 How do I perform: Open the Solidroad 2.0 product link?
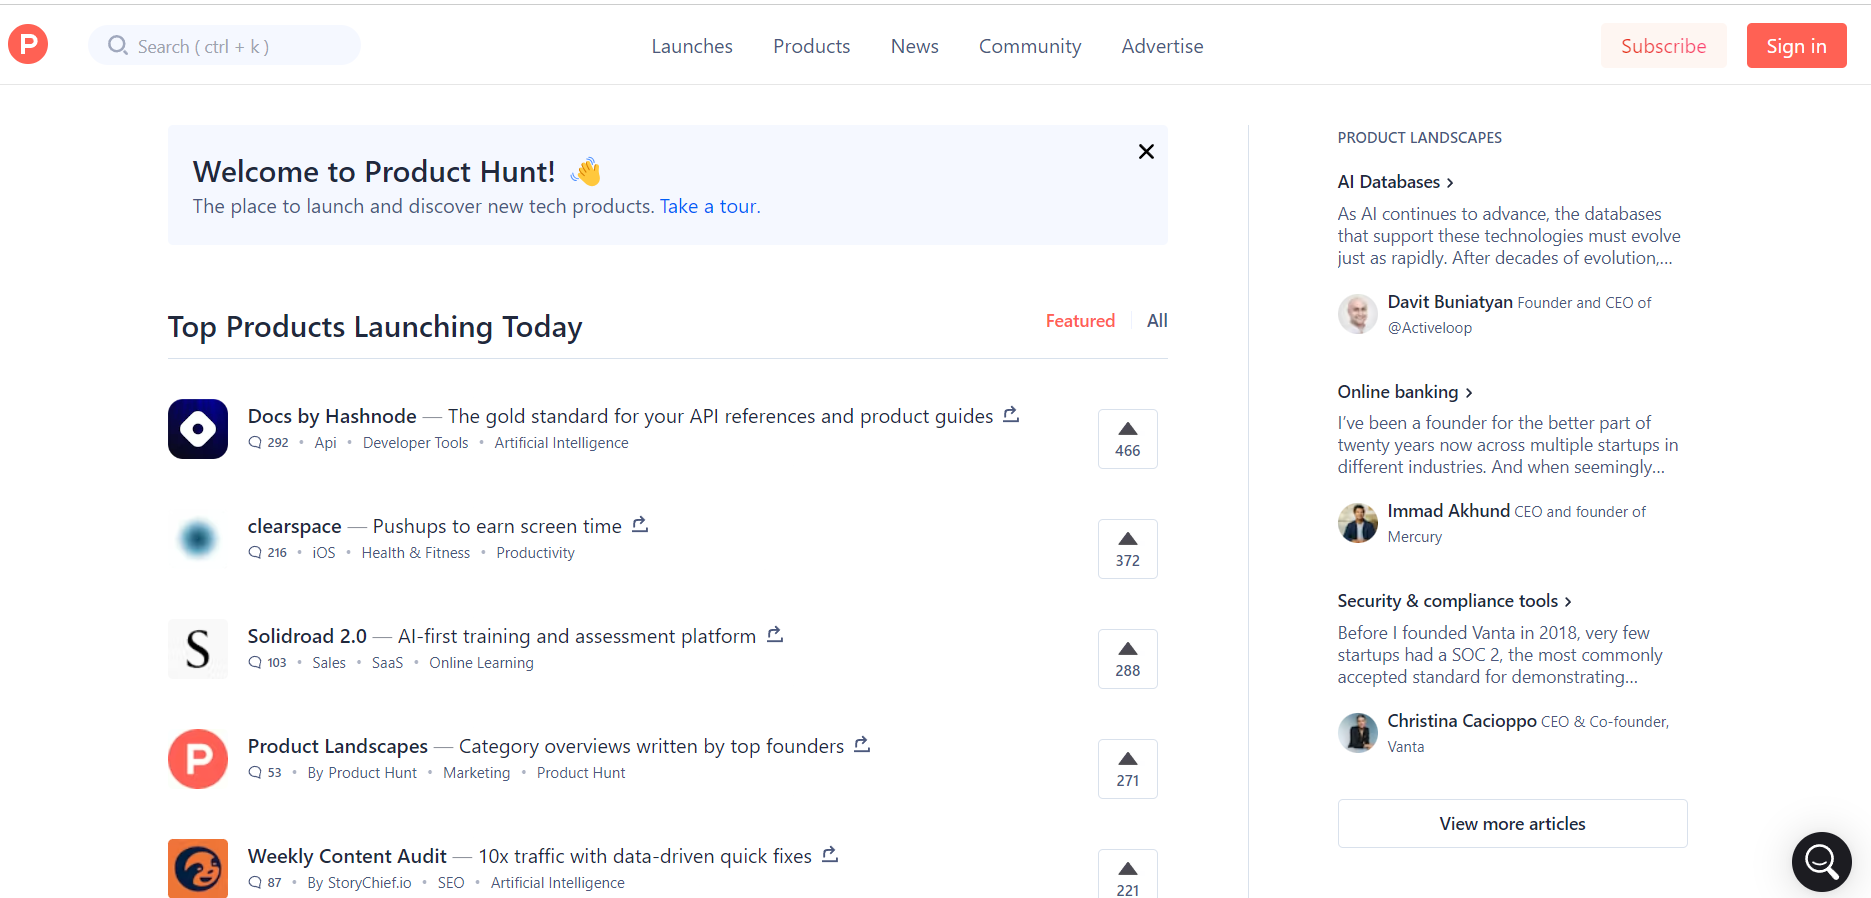point(307,636)
